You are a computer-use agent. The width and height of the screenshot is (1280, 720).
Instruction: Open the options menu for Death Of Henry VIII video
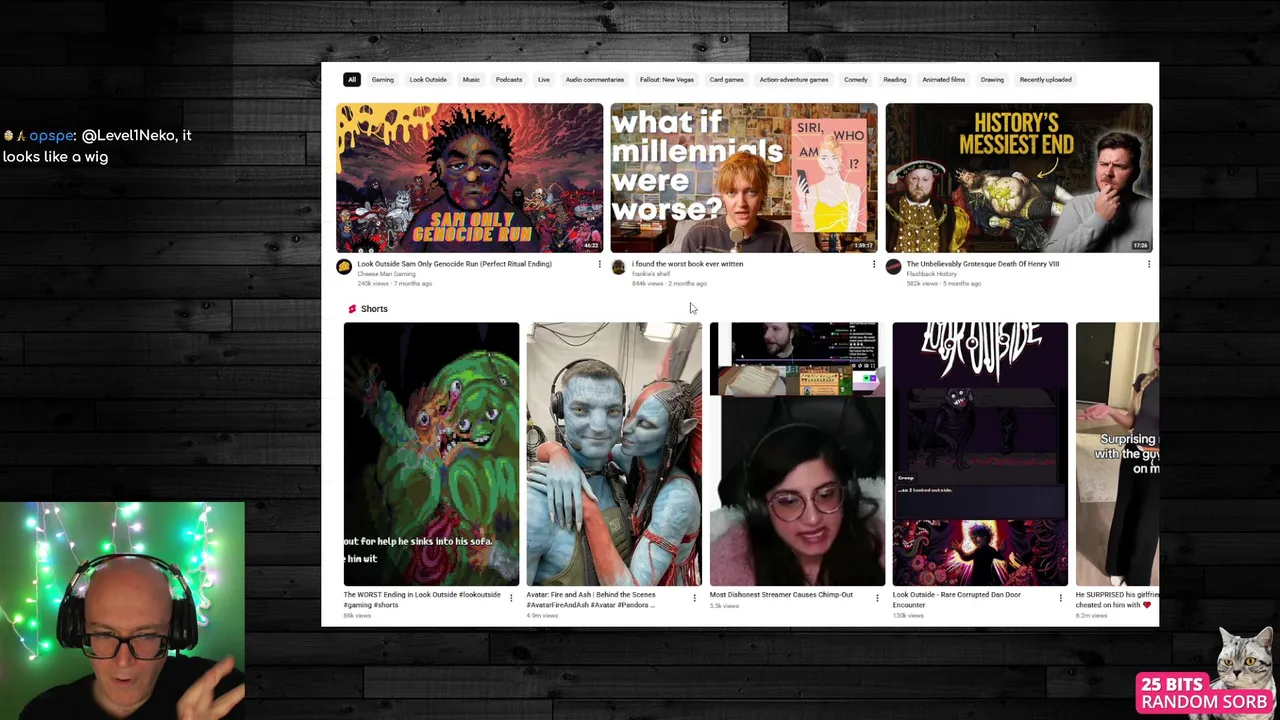(x=1148, y=264)
